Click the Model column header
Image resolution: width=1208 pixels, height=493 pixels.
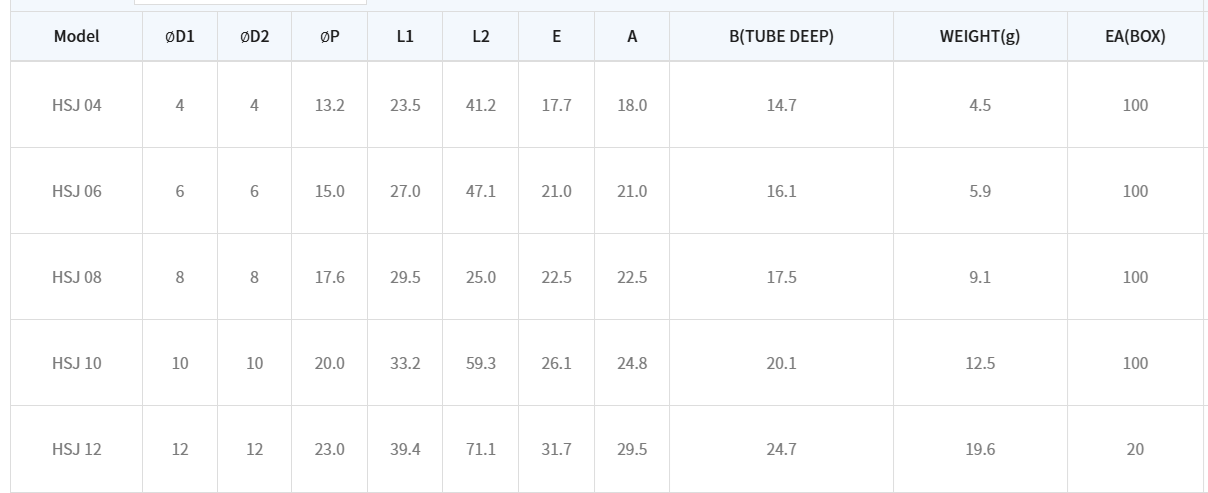point(77,37)
